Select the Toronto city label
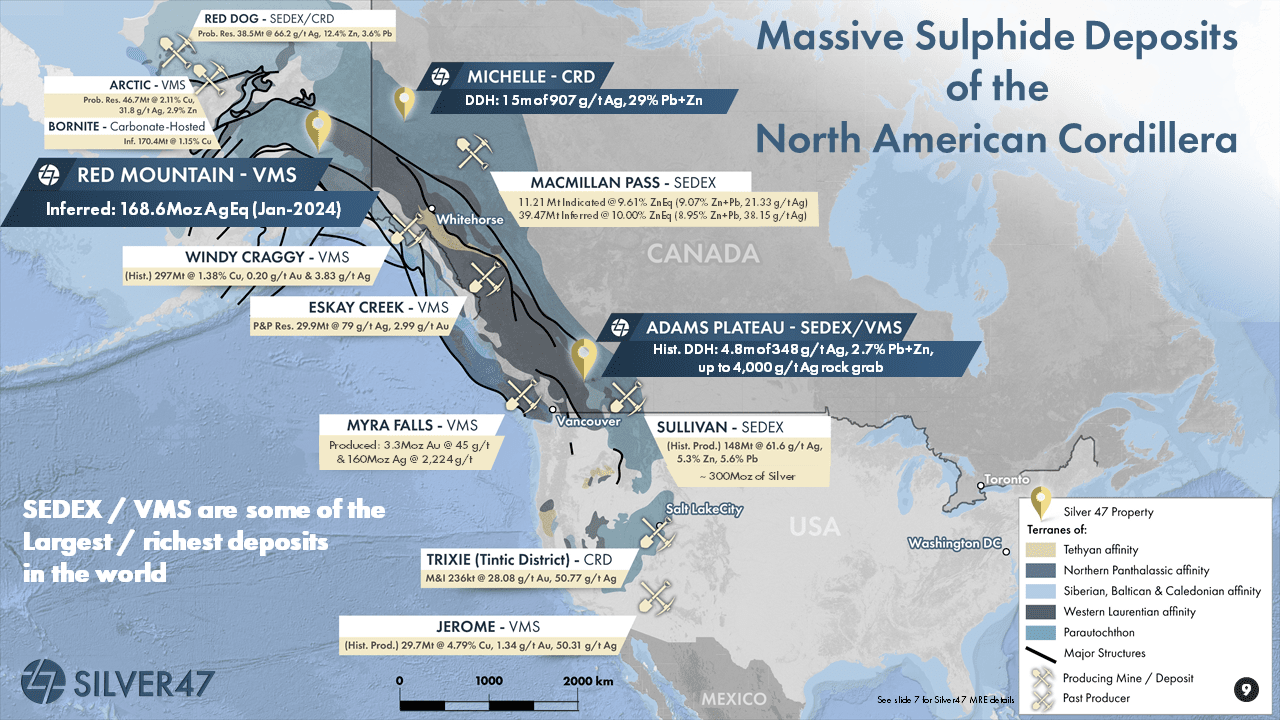Screen dimensions: 1280x720 [1005, 480]
